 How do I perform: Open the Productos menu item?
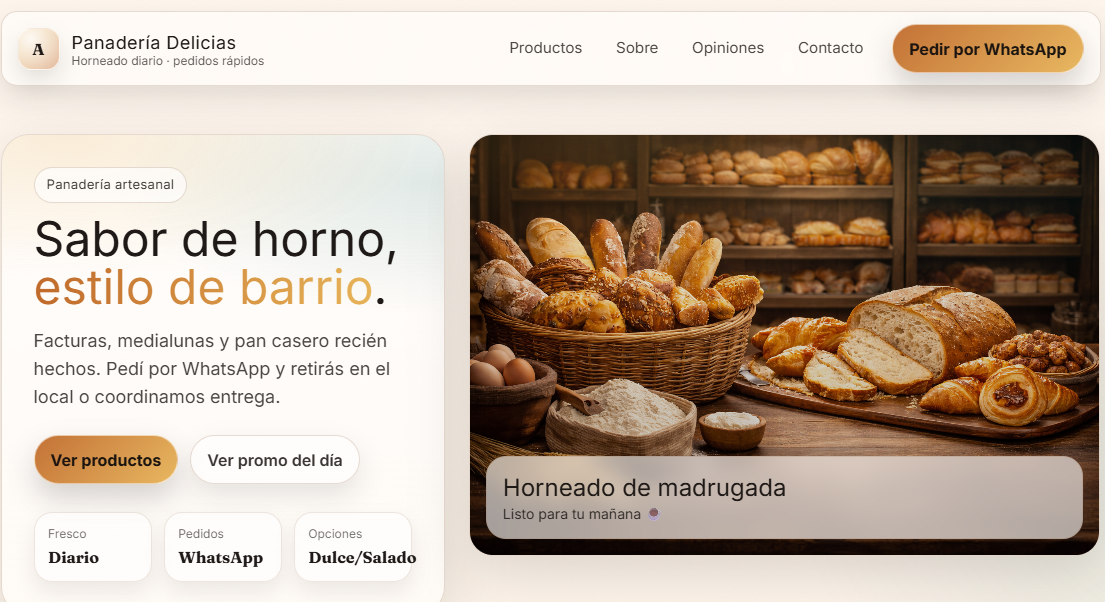pos(545,48)
